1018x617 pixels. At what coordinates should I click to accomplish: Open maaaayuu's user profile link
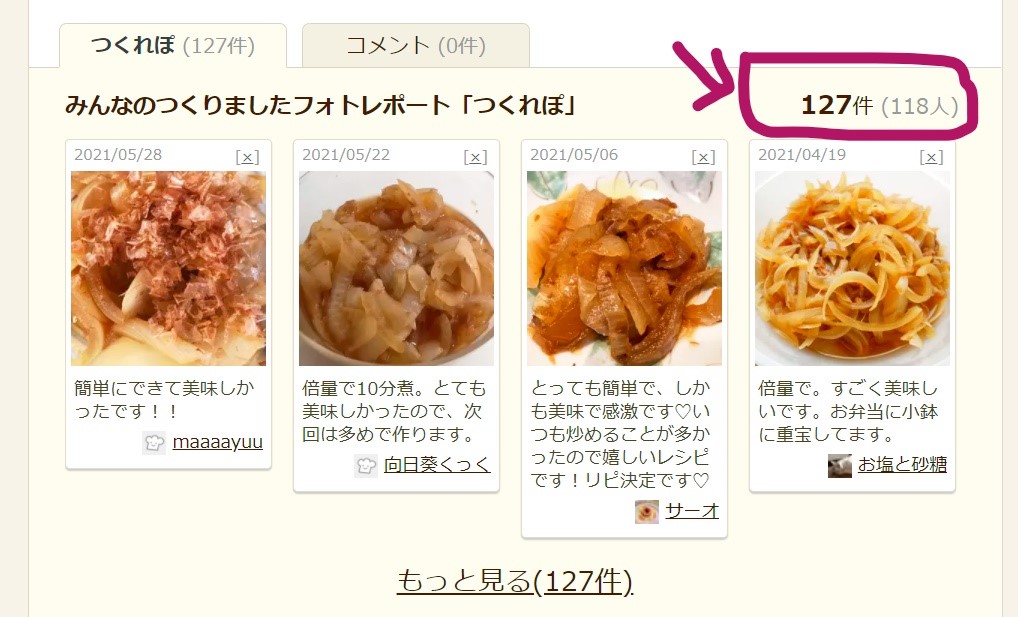pos(217,442)
